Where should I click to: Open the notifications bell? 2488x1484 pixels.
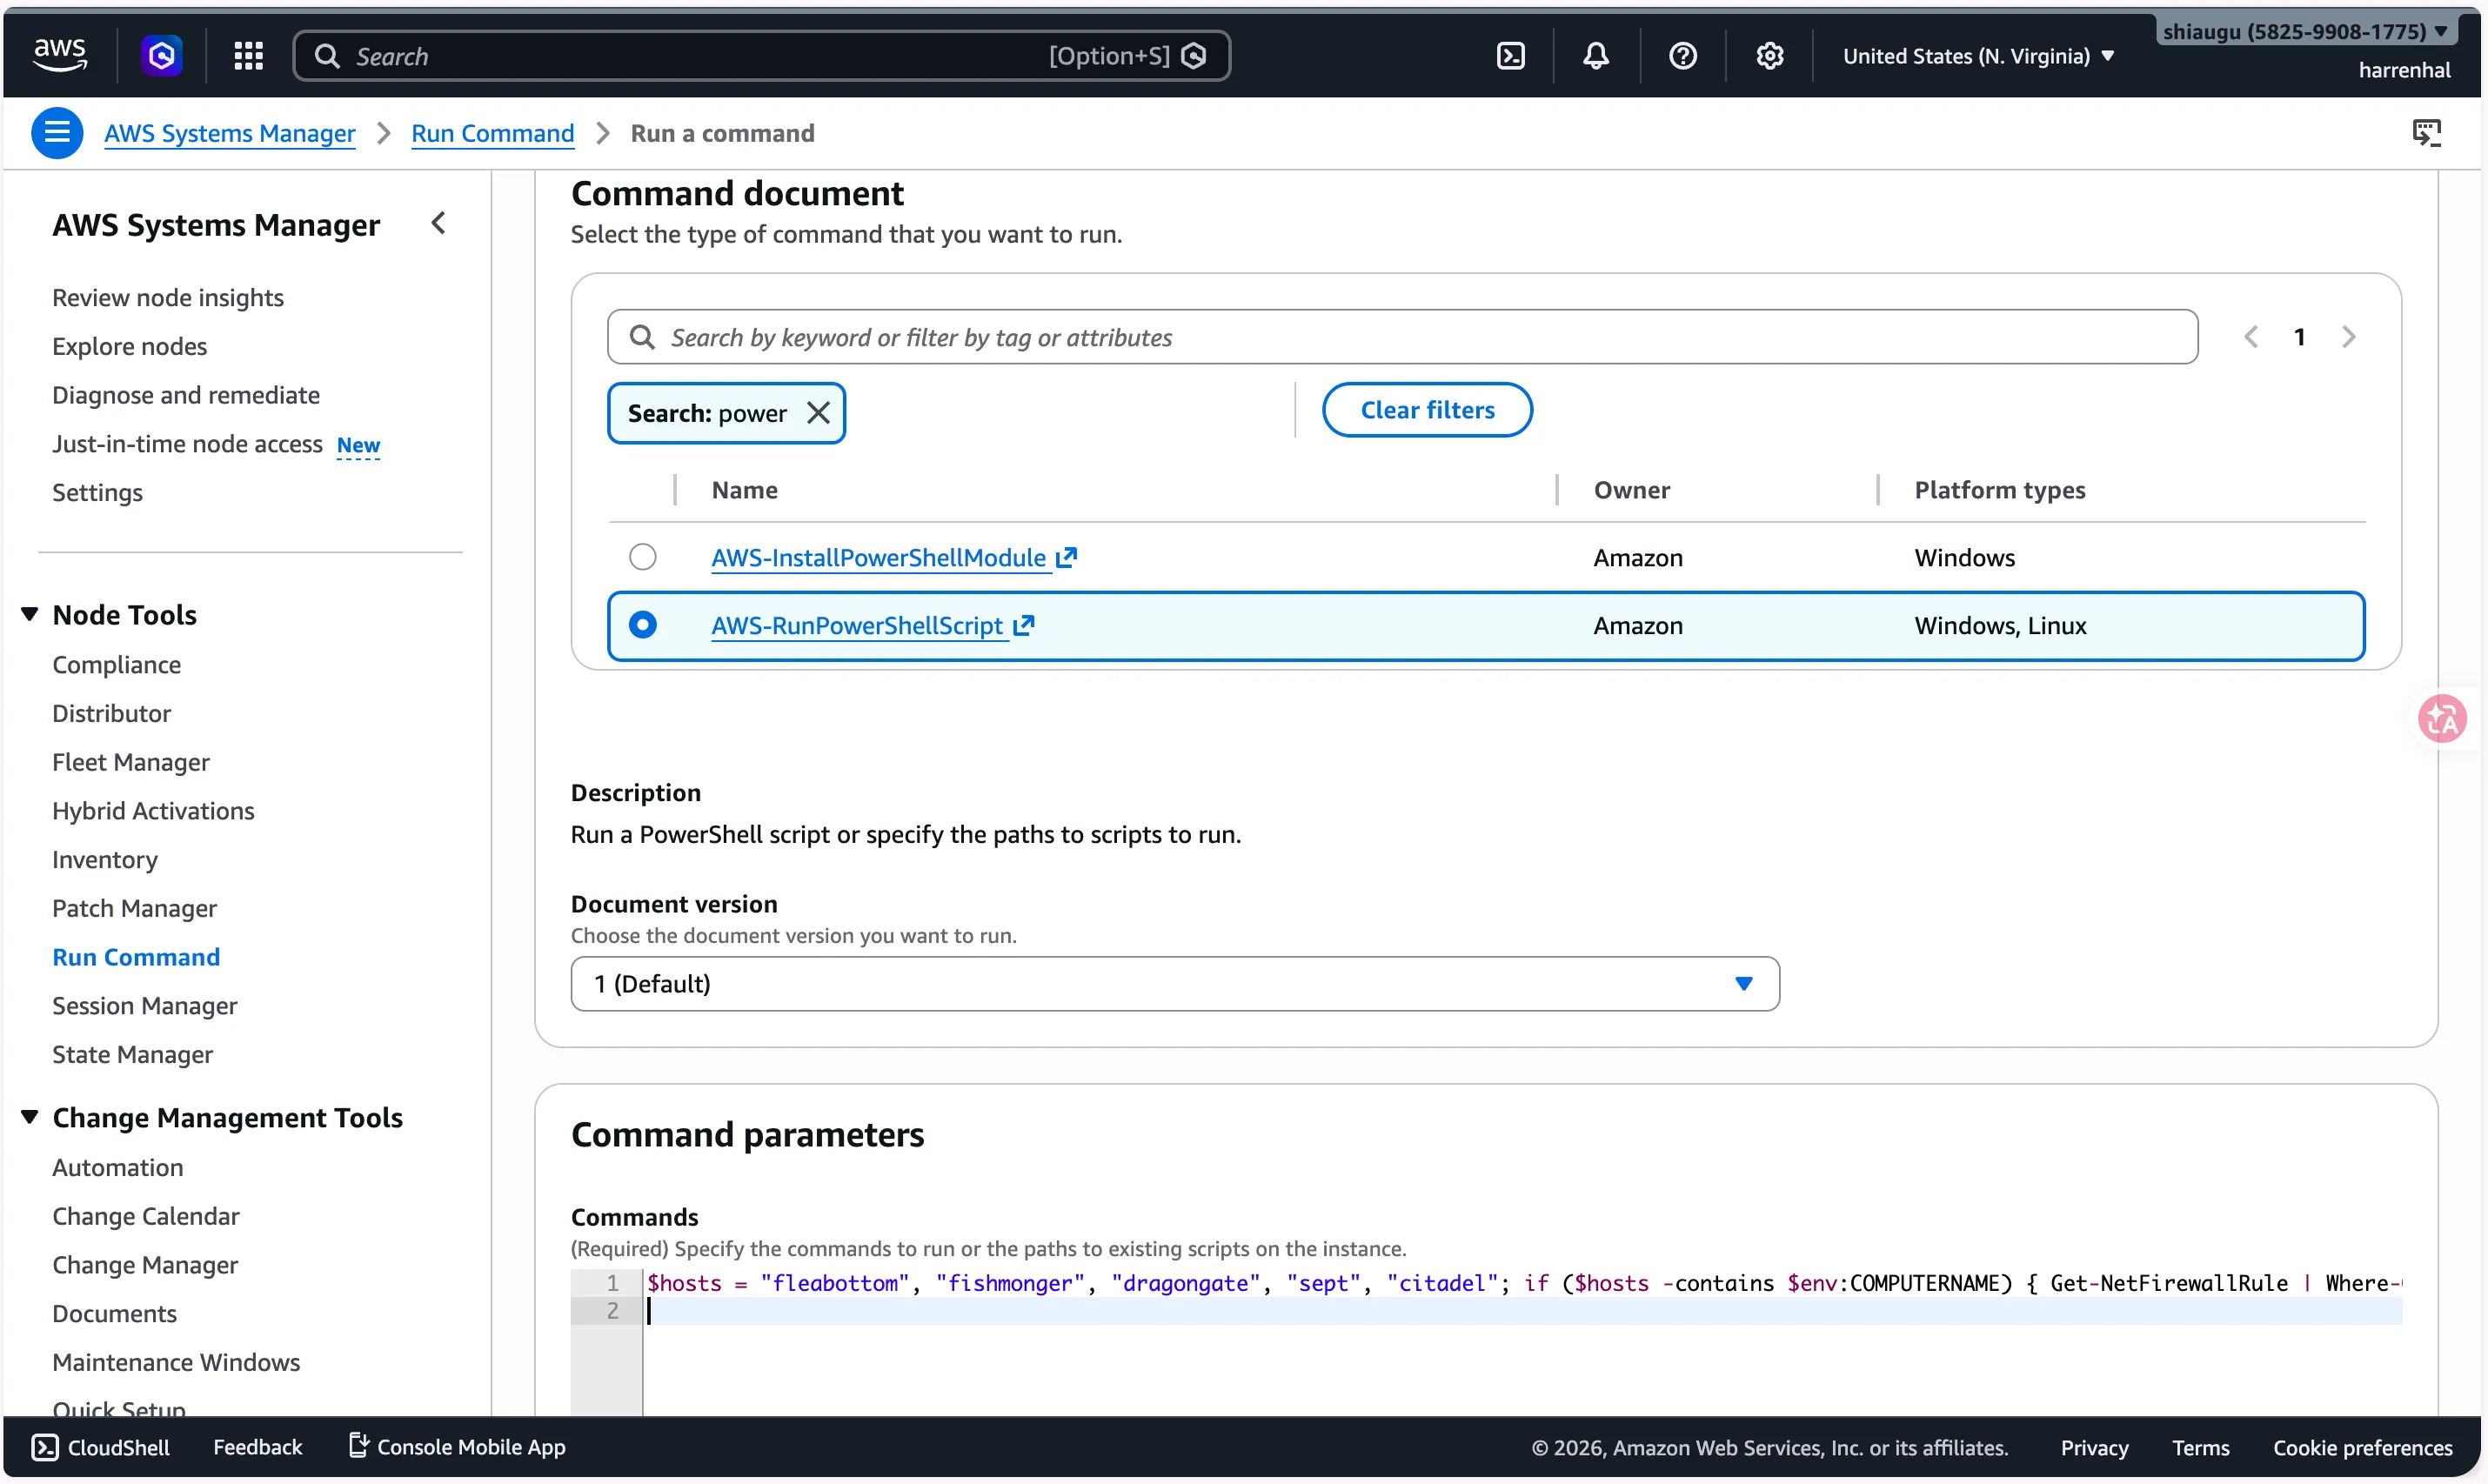coord(1596,56)
